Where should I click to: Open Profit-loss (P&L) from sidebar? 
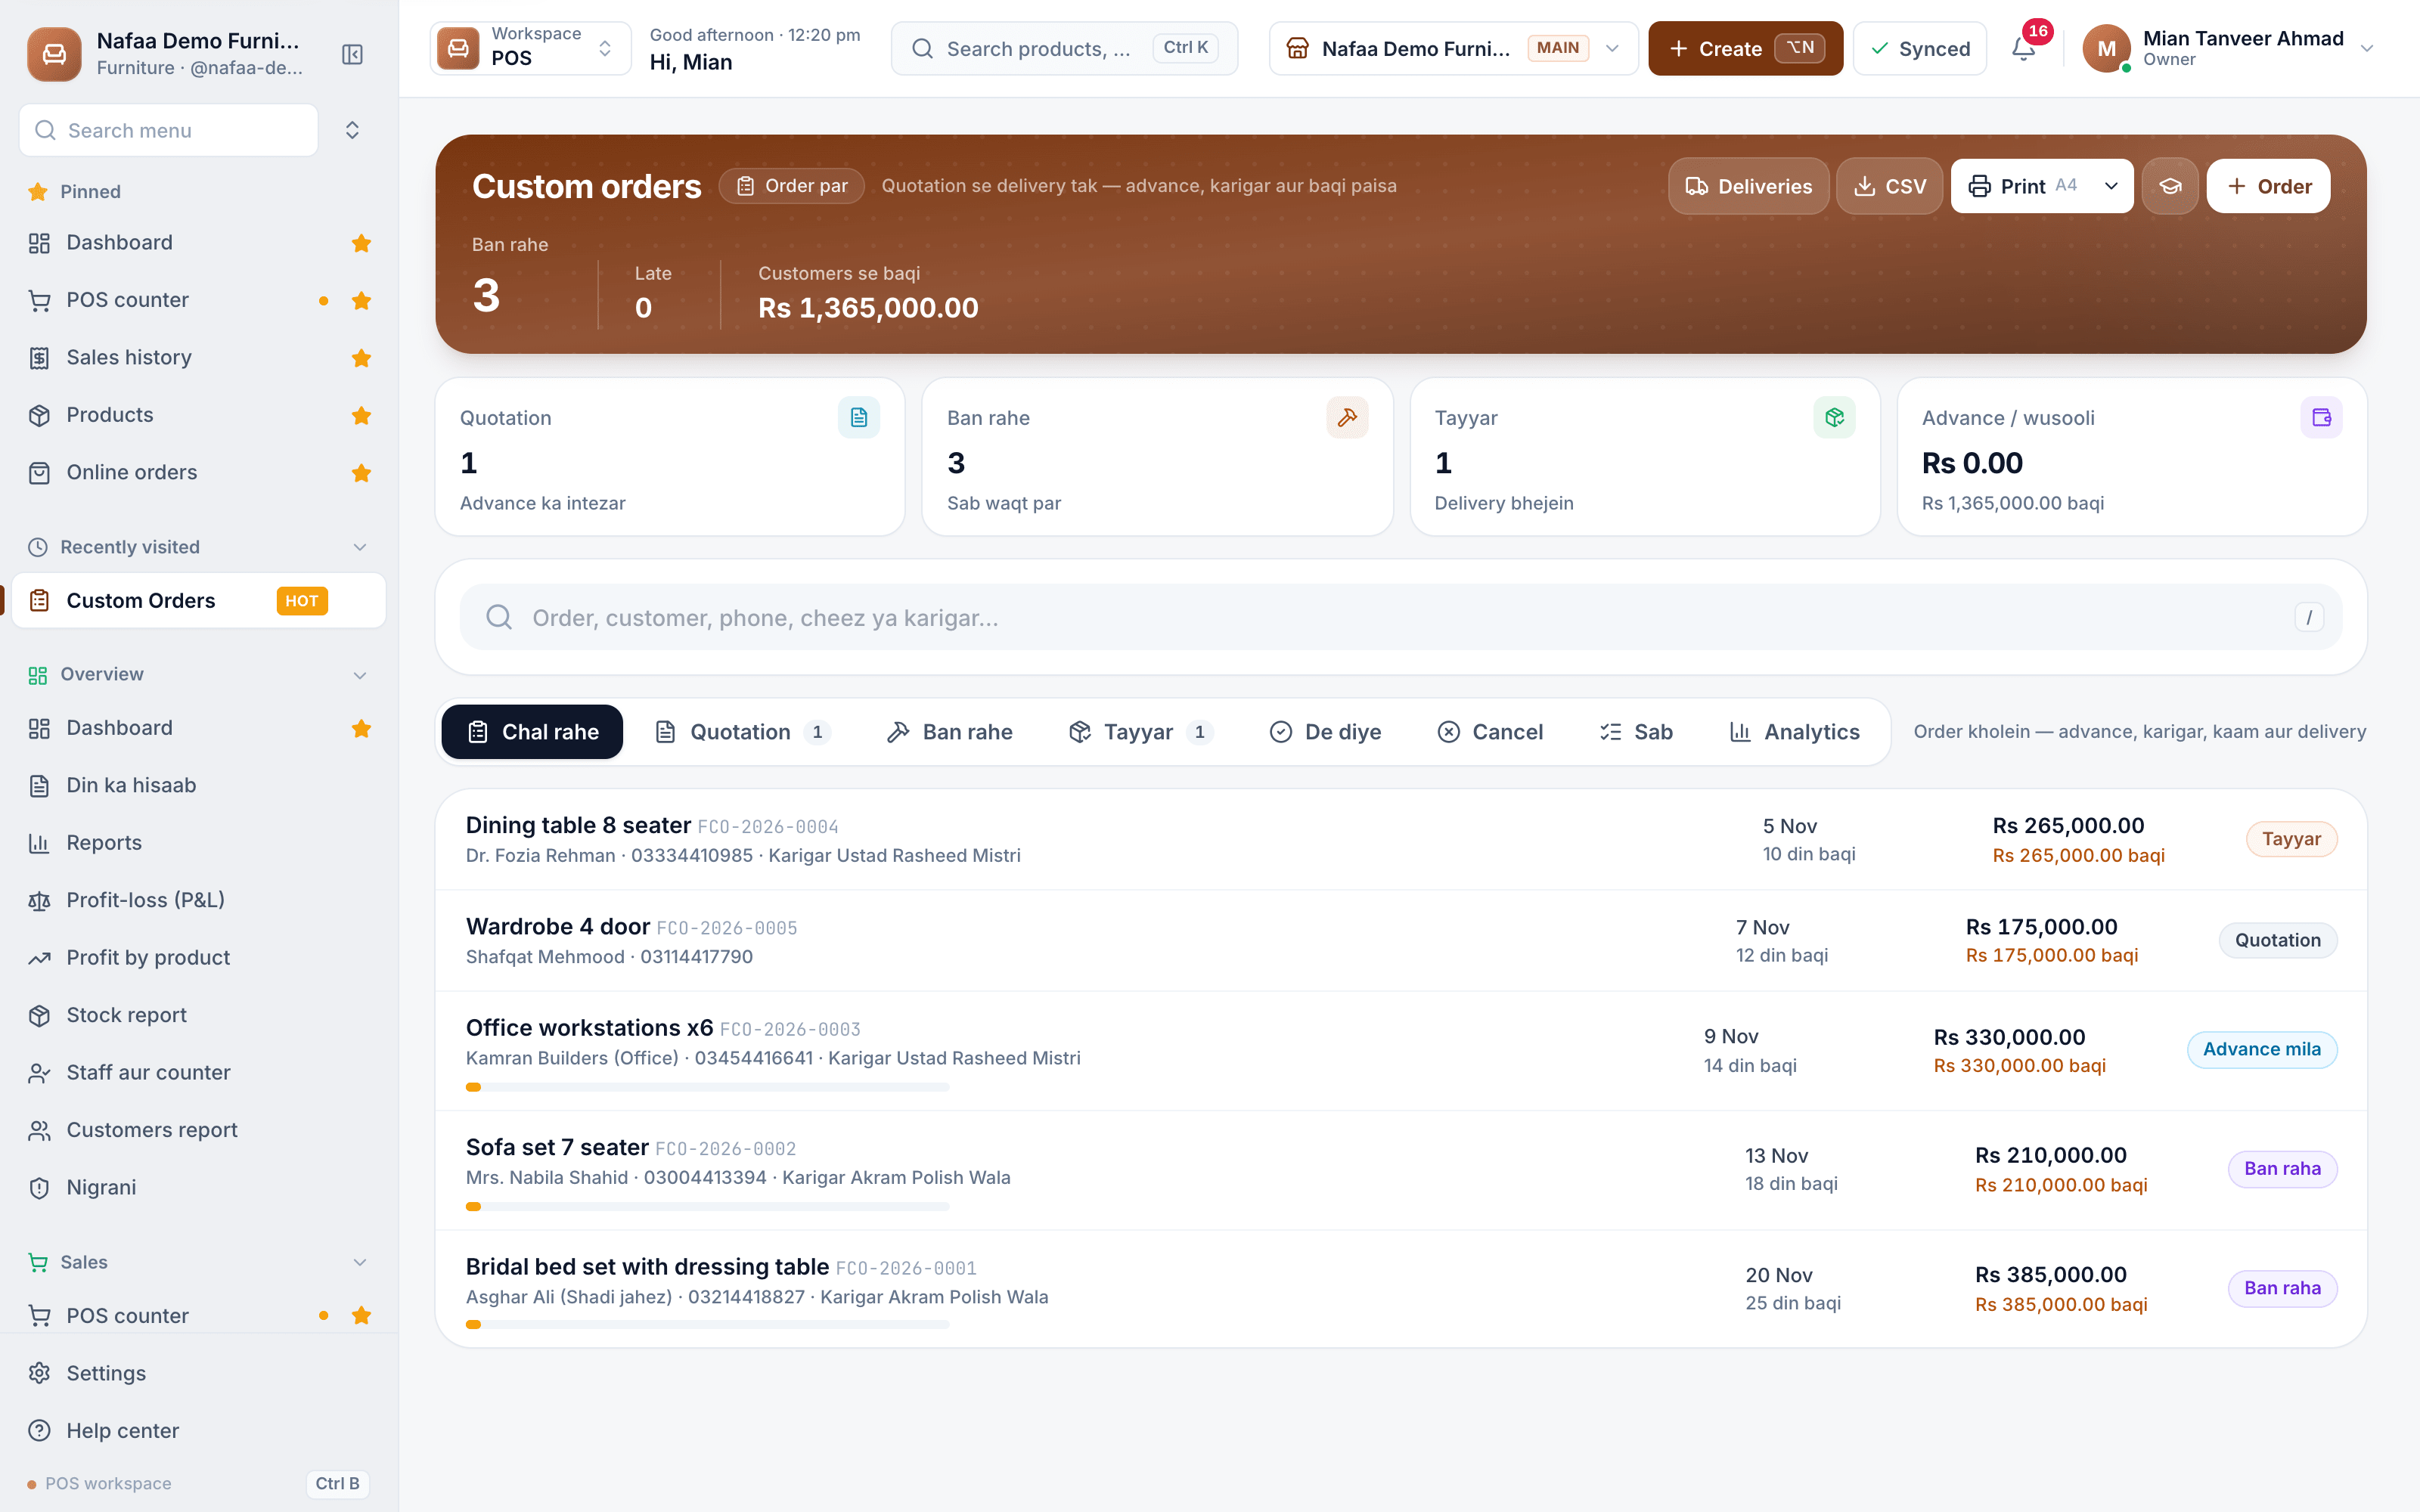coord(199,900)
